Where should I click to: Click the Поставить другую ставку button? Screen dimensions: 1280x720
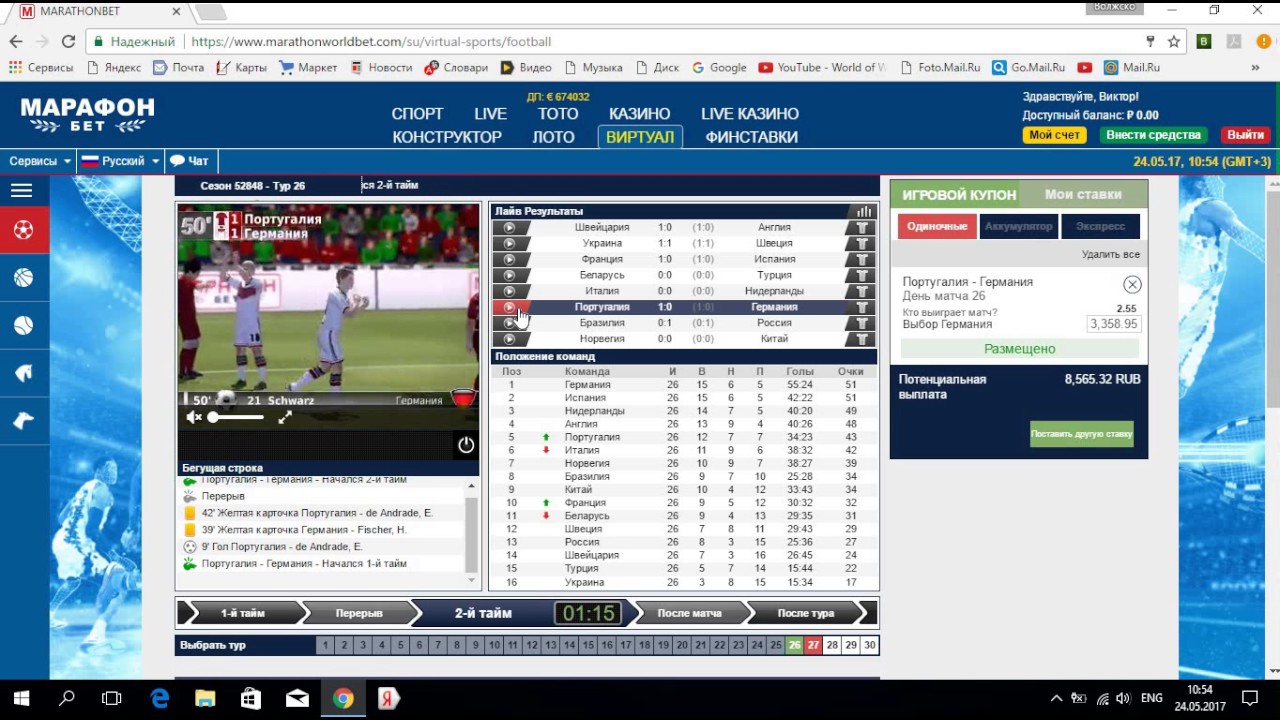[1081, 434]
